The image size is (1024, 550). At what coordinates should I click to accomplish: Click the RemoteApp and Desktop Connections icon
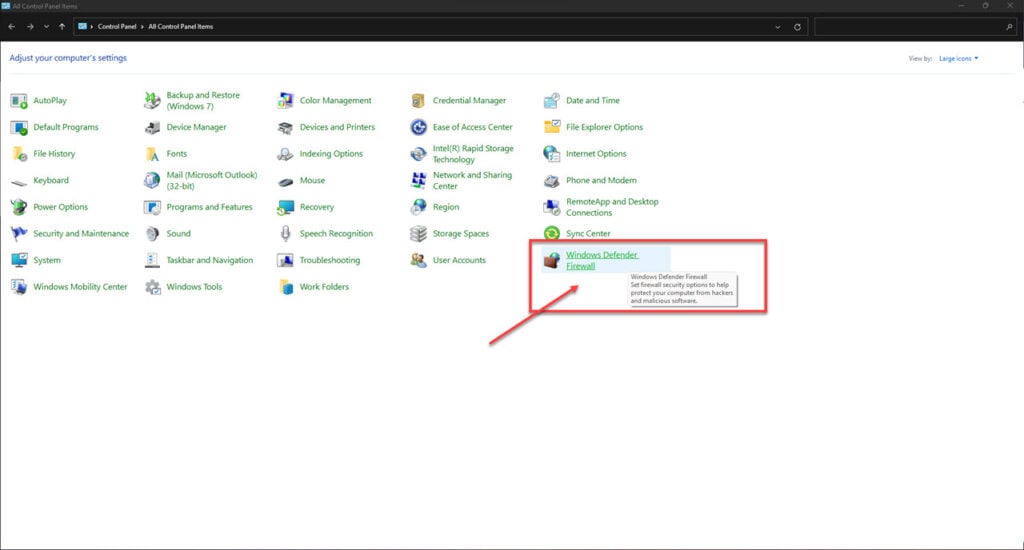(x=552, y=207)
